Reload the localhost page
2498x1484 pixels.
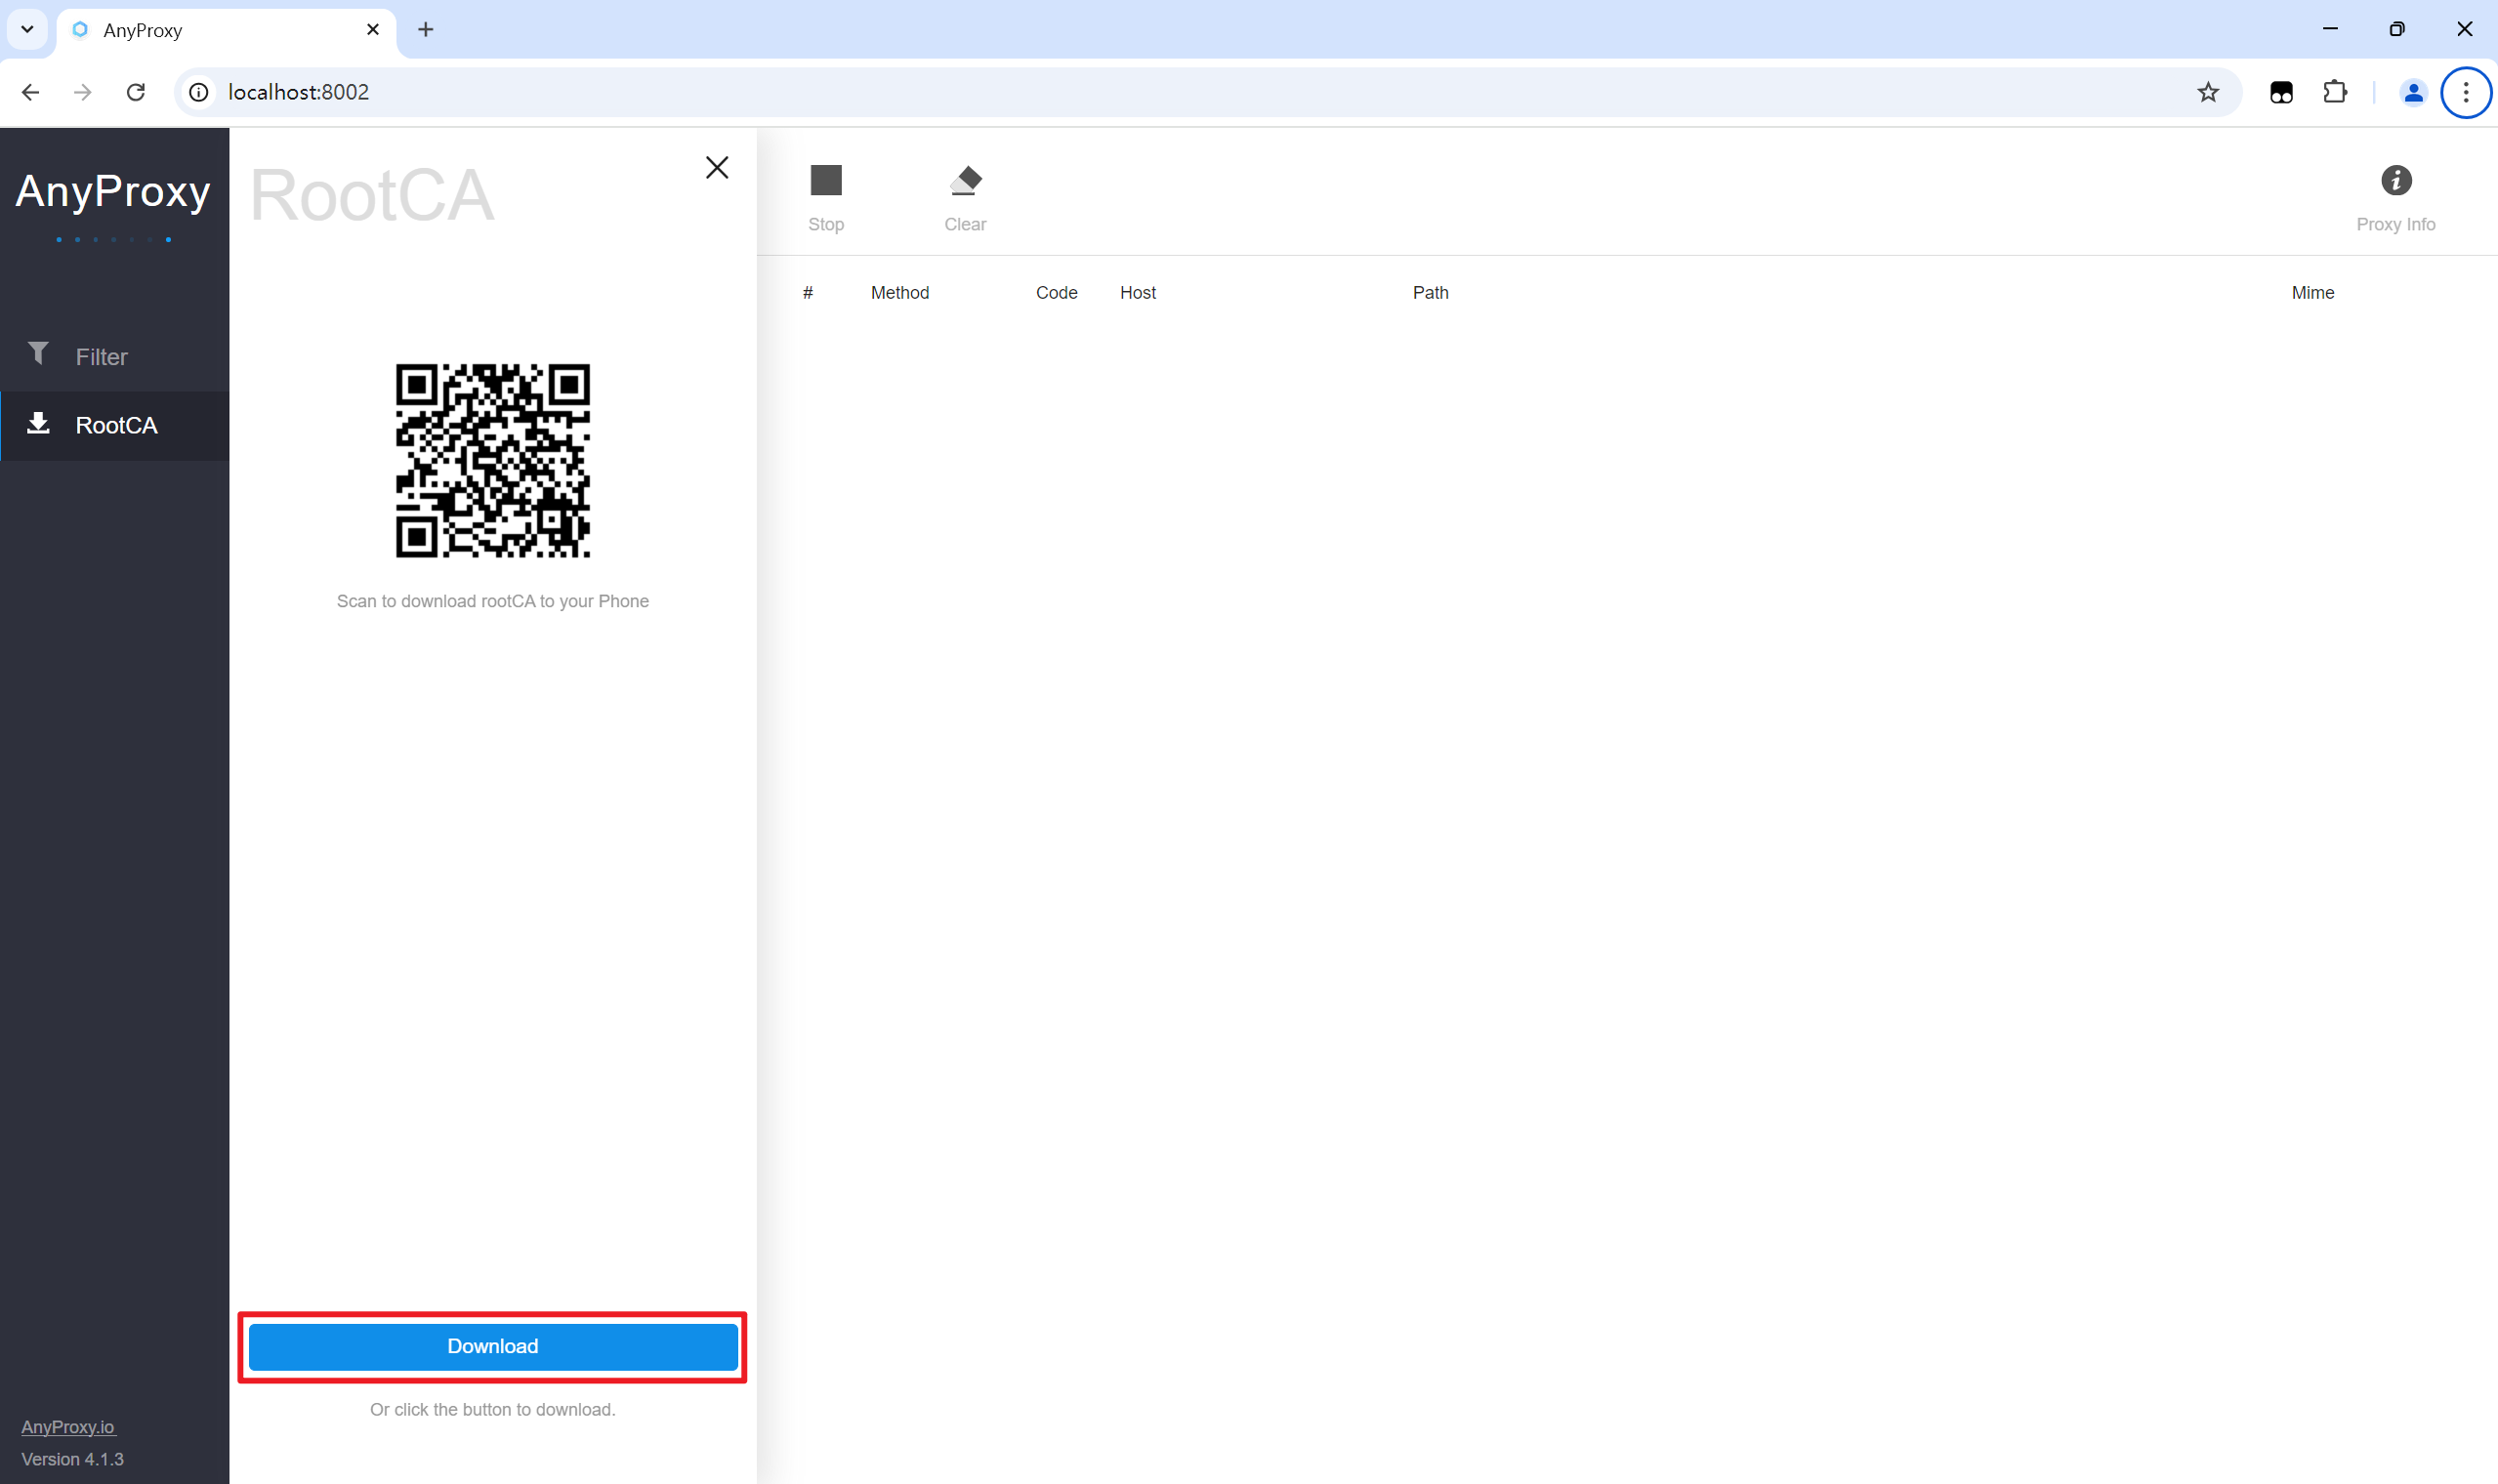(136, 92)
